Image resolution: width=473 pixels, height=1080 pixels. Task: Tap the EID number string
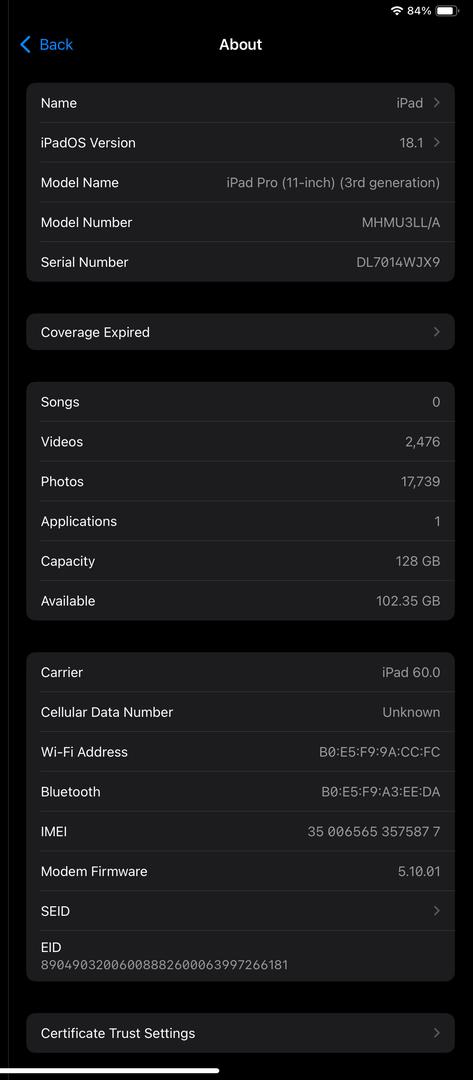pyautogui.click(x=165, y=965)
